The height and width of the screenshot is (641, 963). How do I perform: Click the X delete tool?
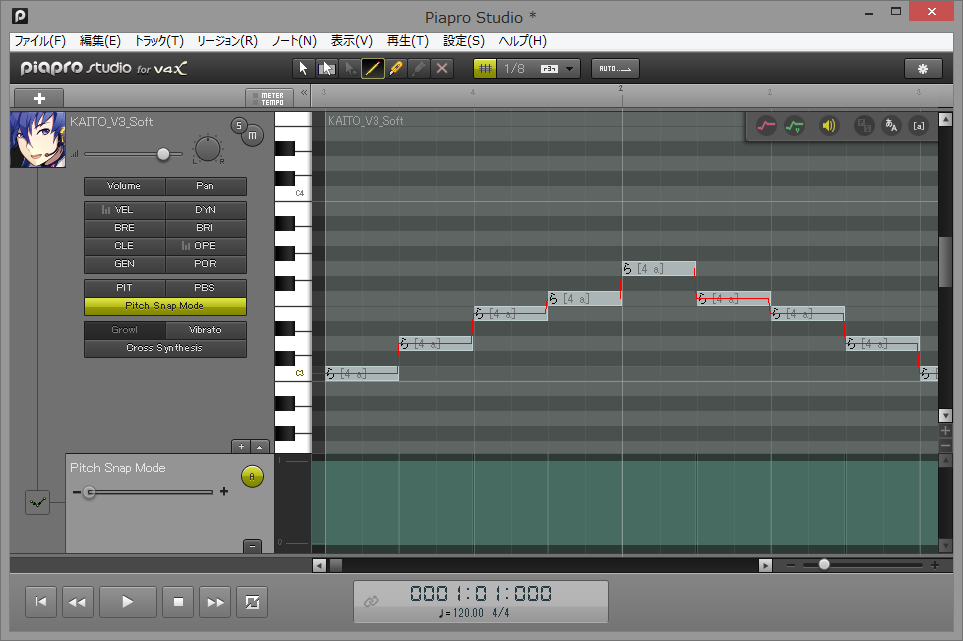[x=442, y=68]
